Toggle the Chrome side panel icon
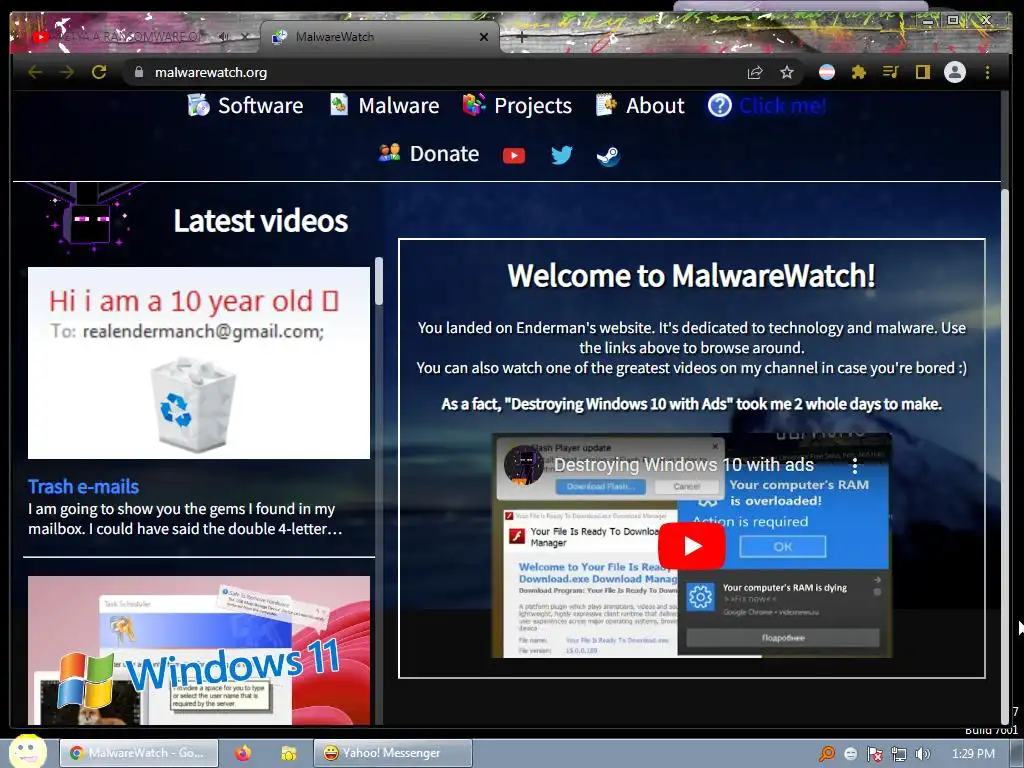Screen dimensions: 1024x768 coord(922,72)
